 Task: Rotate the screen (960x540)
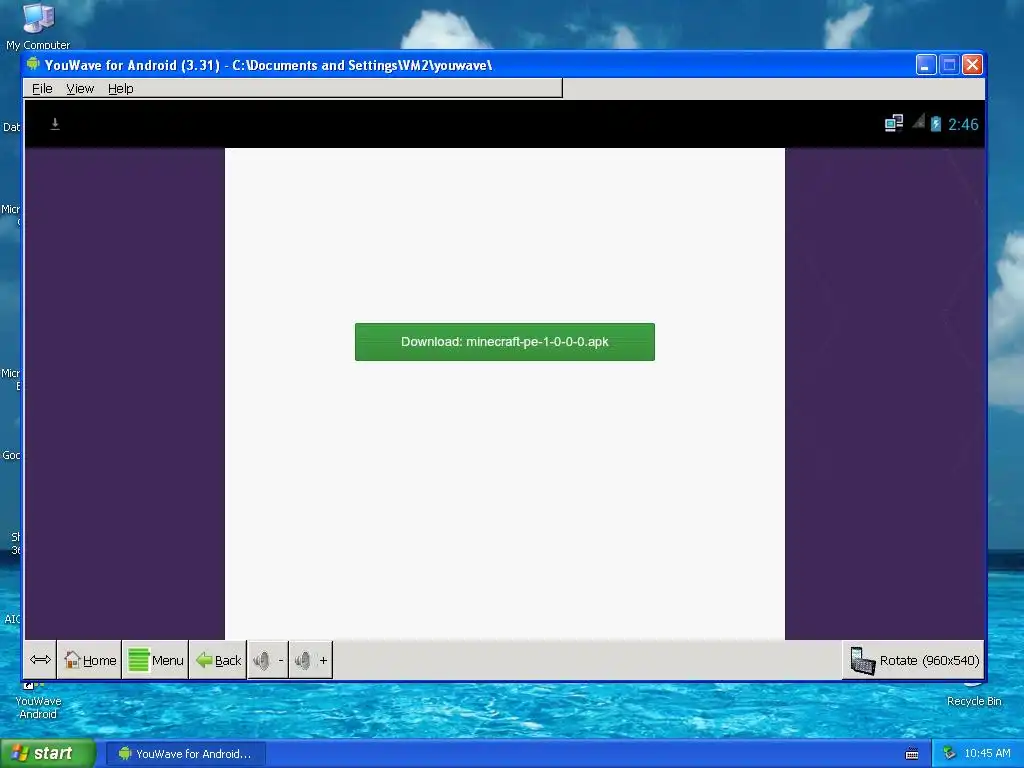(914, 660)
